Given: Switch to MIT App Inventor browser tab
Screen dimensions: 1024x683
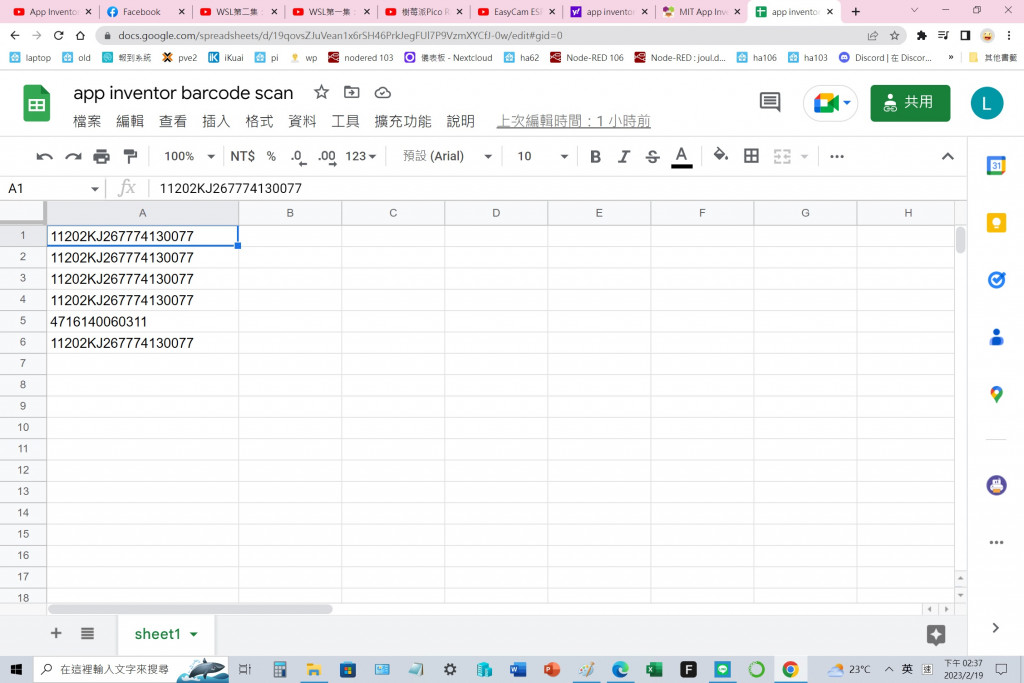Looking at the screenshot, I should (702, 12).
